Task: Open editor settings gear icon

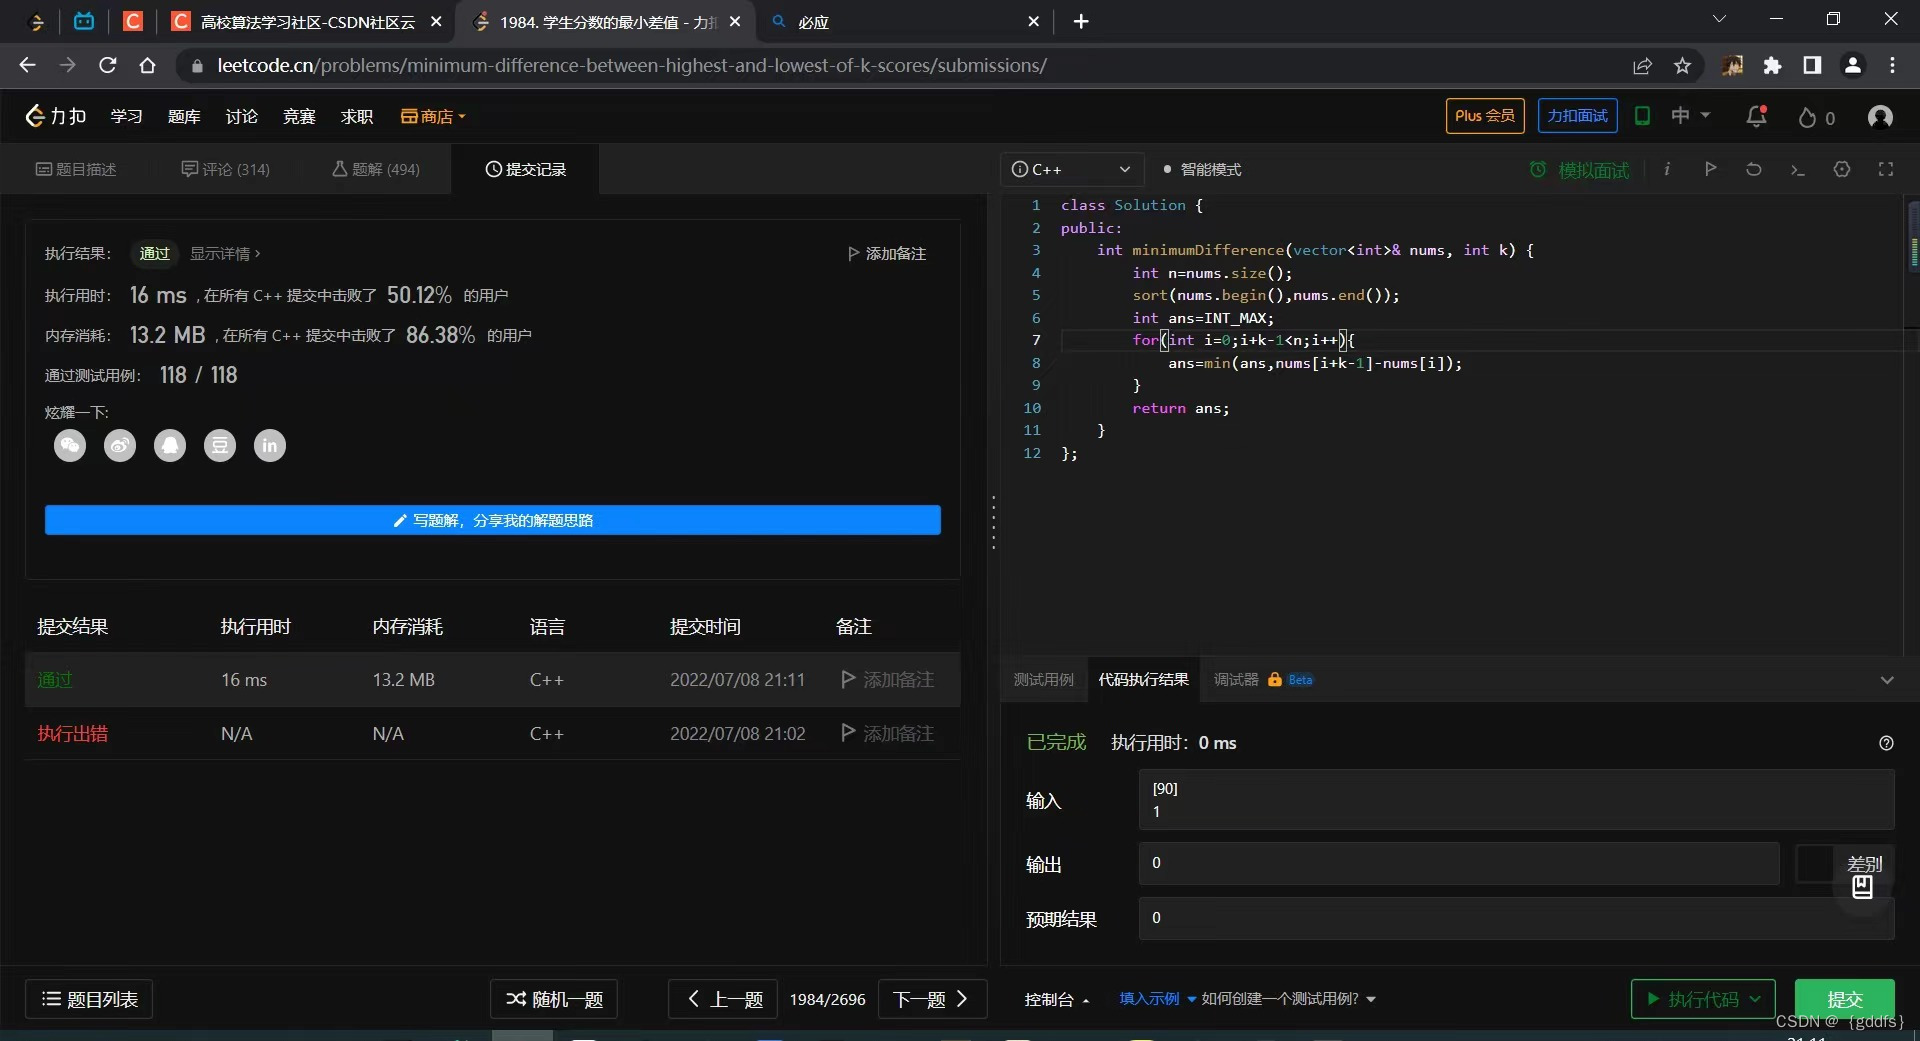Action: point(1842,169)
